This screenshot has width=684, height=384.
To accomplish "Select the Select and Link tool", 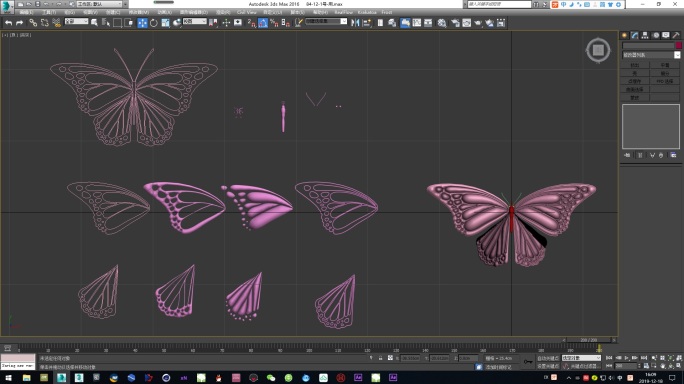I will (33, 23).
